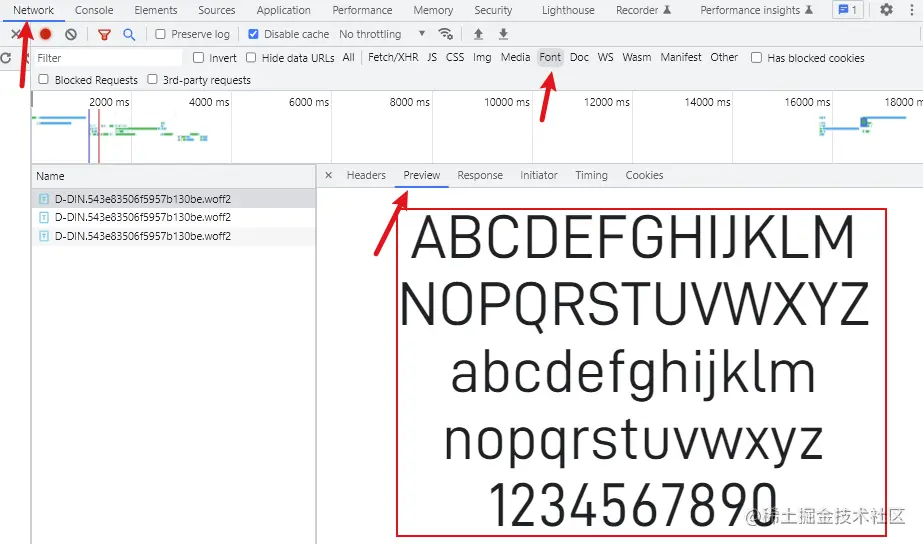Image resolution: width=923 pixels, height=544 pixels.
Task: Show the Preview tab of request
Action: tap(421, 175)
